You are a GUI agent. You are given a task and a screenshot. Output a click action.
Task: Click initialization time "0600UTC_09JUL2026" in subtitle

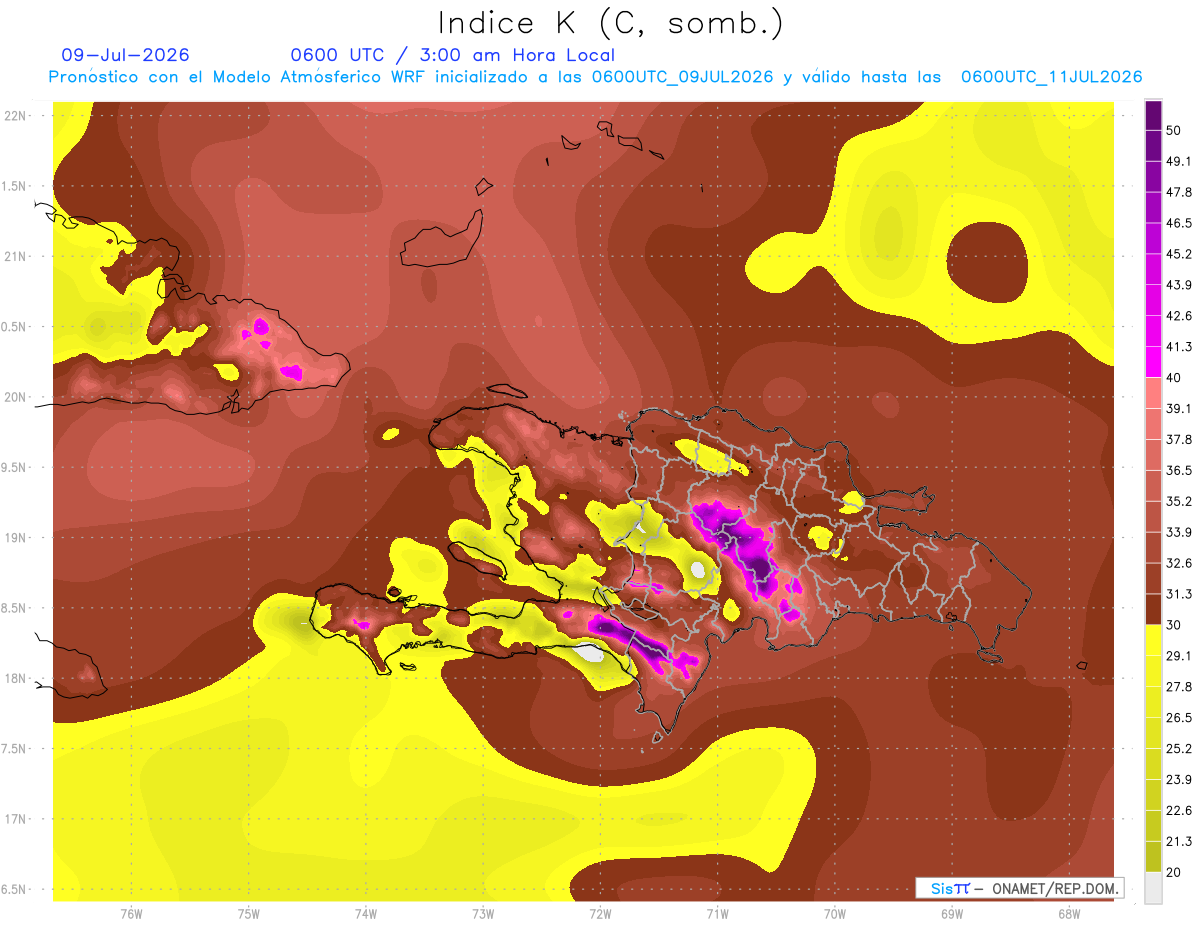tap(683, 77)
